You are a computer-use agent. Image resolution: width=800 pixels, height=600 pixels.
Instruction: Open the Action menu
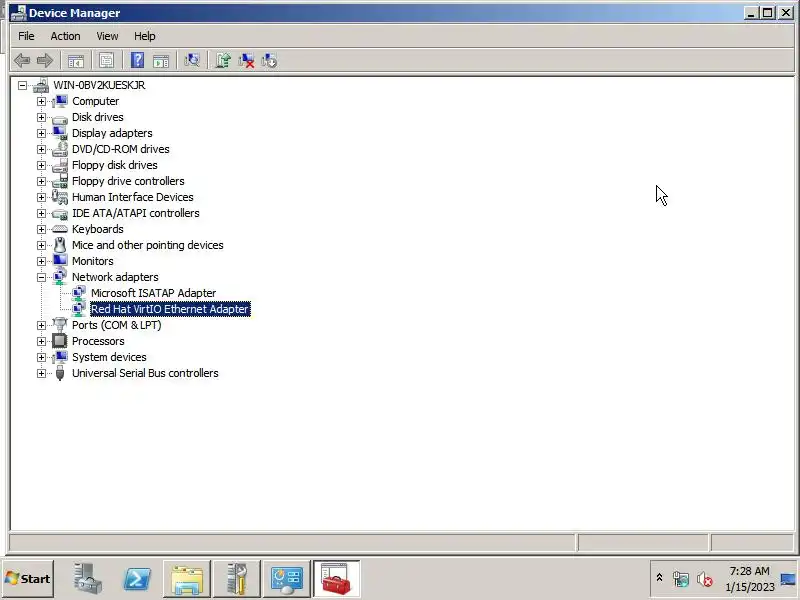(65, 36)
